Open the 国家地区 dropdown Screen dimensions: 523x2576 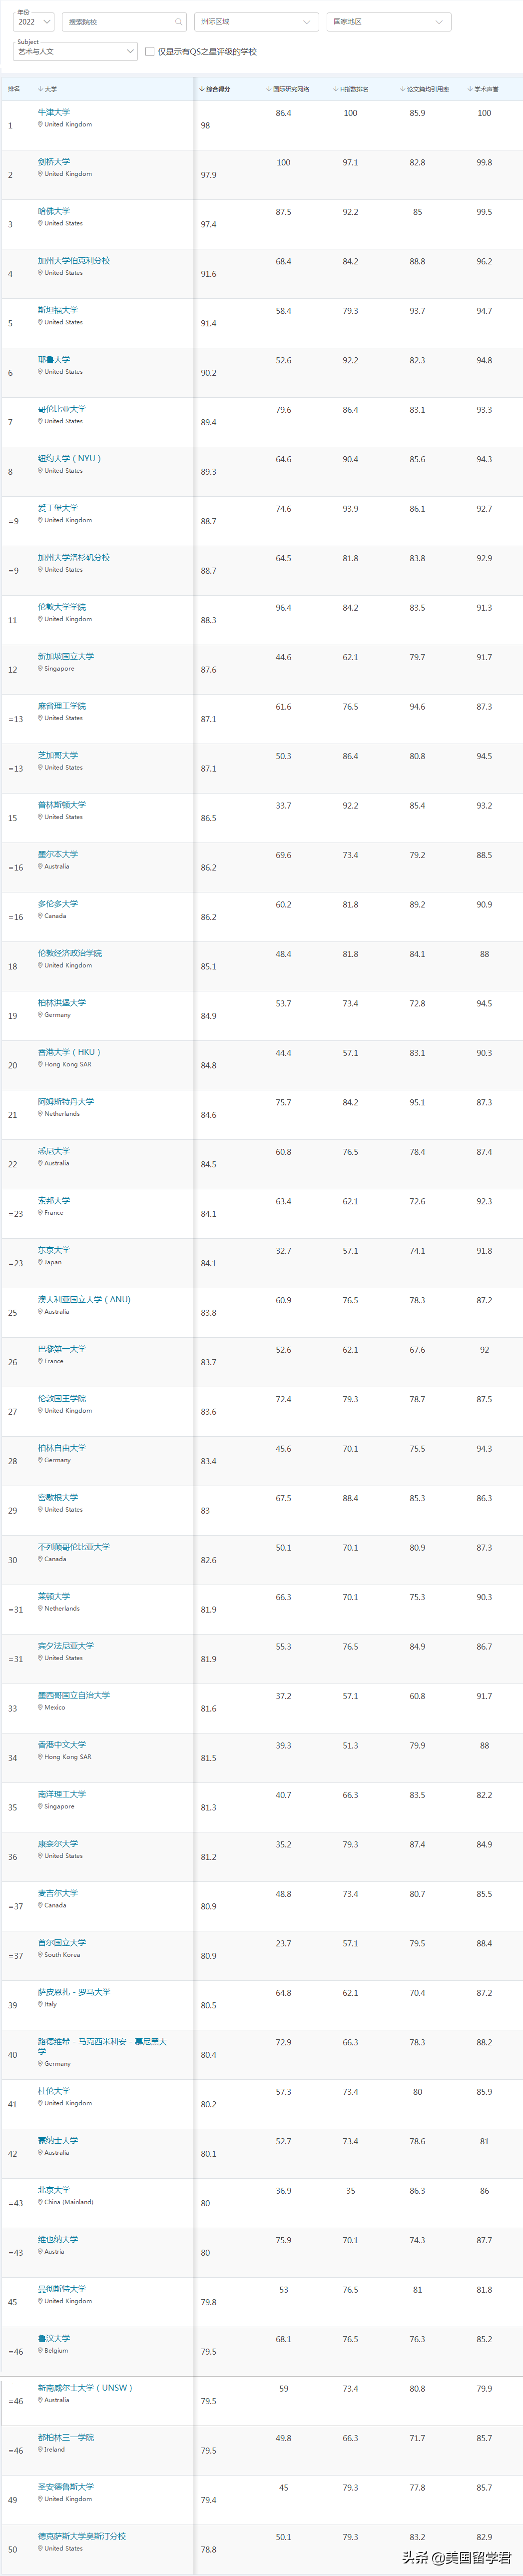pos(388,22)
